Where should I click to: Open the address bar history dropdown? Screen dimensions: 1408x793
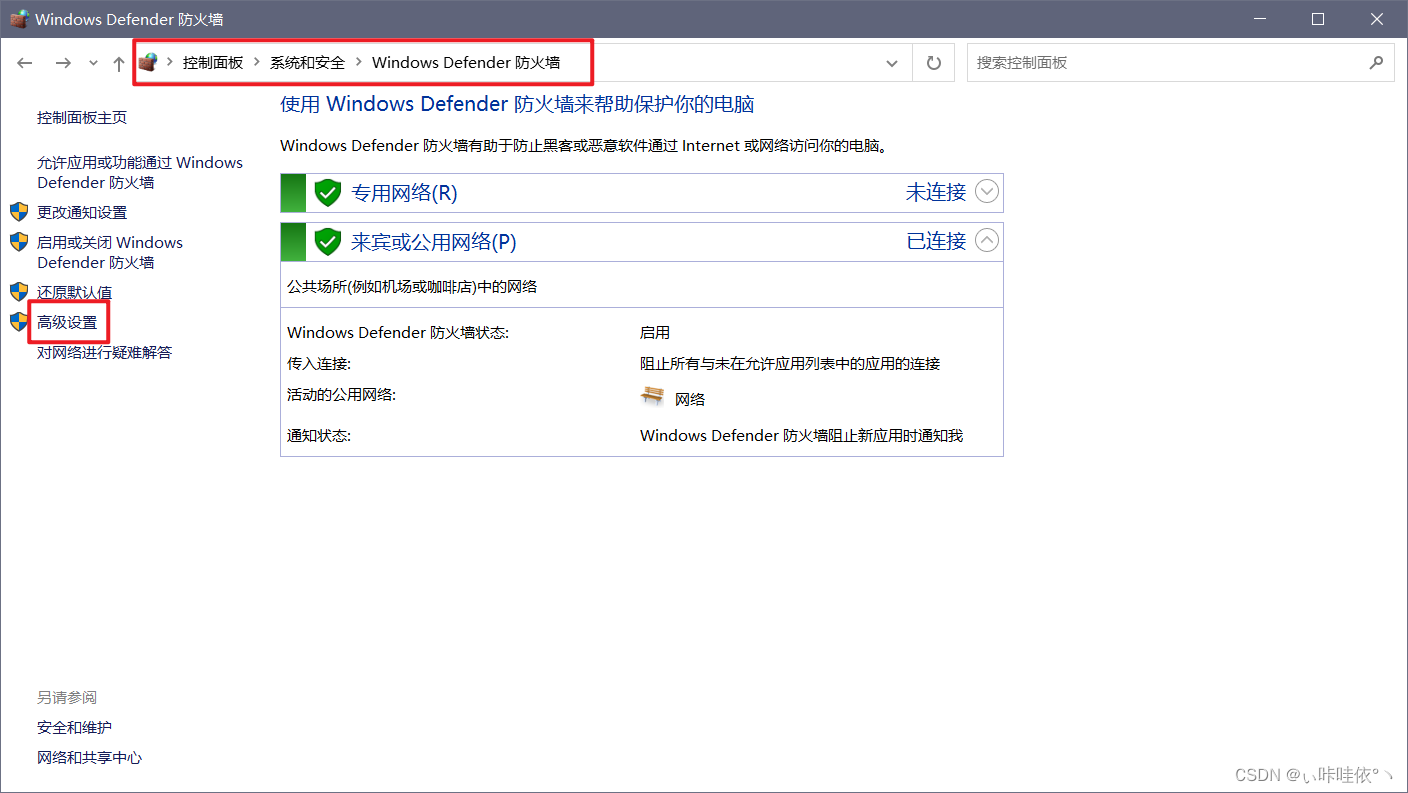(x=892, y=63)
